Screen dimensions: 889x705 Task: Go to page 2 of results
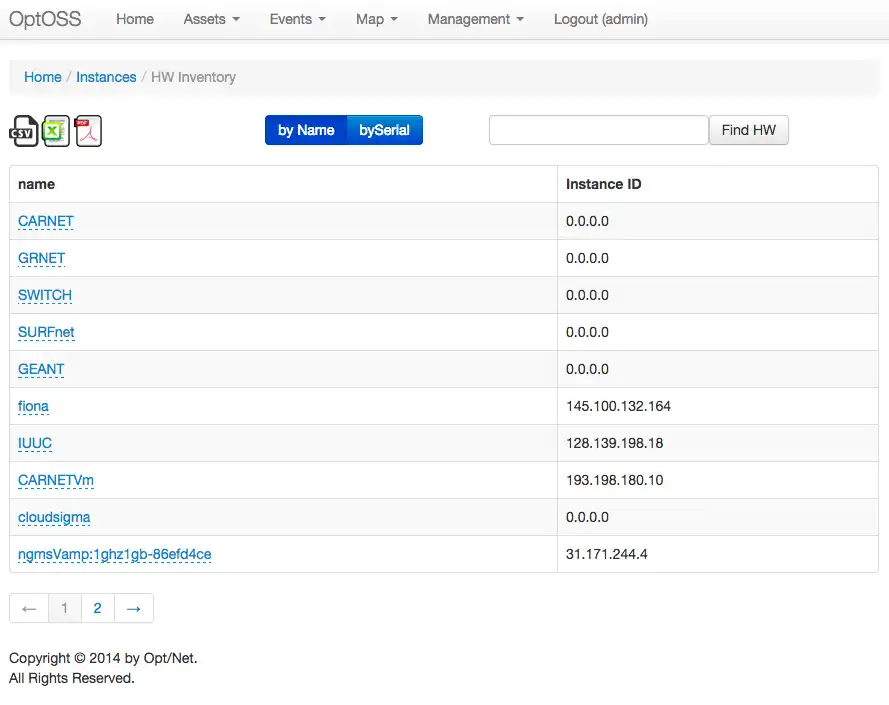click(x=98, y=609)
